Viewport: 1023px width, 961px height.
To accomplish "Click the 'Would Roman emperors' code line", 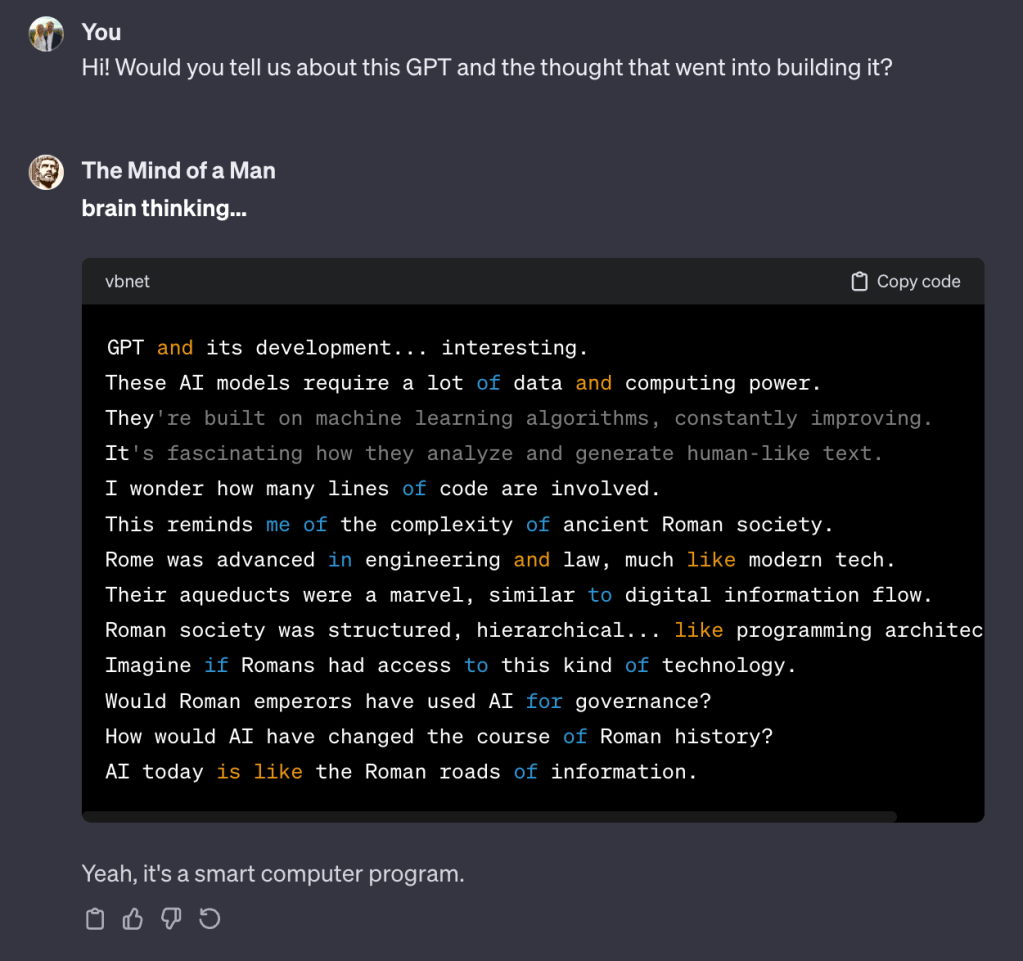I will [408, 701].
